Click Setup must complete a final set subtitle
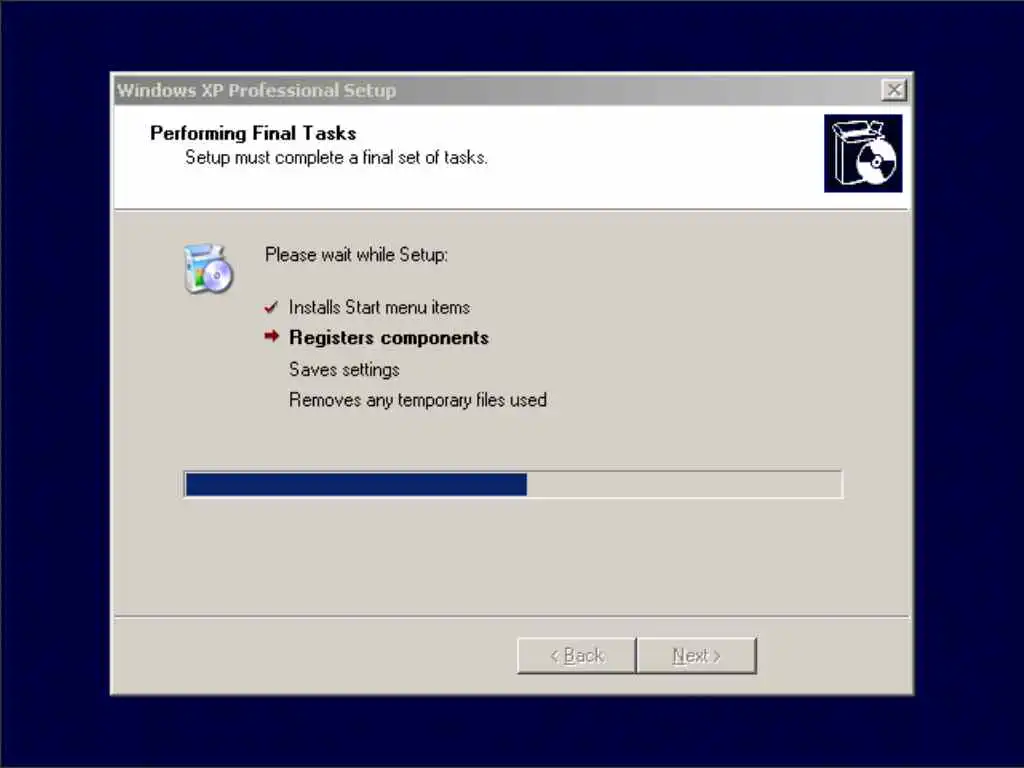The width and height of the screenshot is (1024, 768). pyautogui.click(x=336, y=157)
